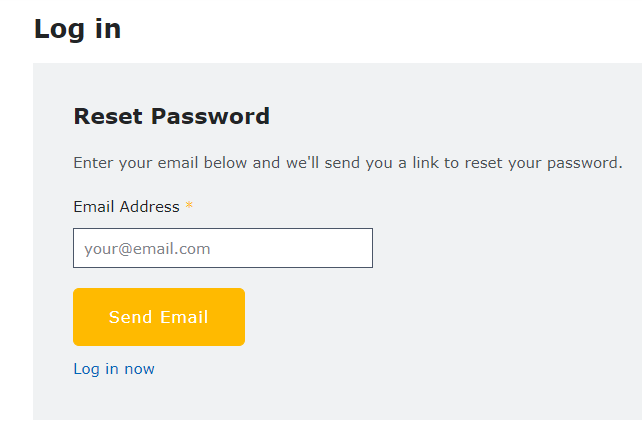Focus the your@email.com placeholder box
Viewport: 642px width, 428px height.
pos(222,248)
